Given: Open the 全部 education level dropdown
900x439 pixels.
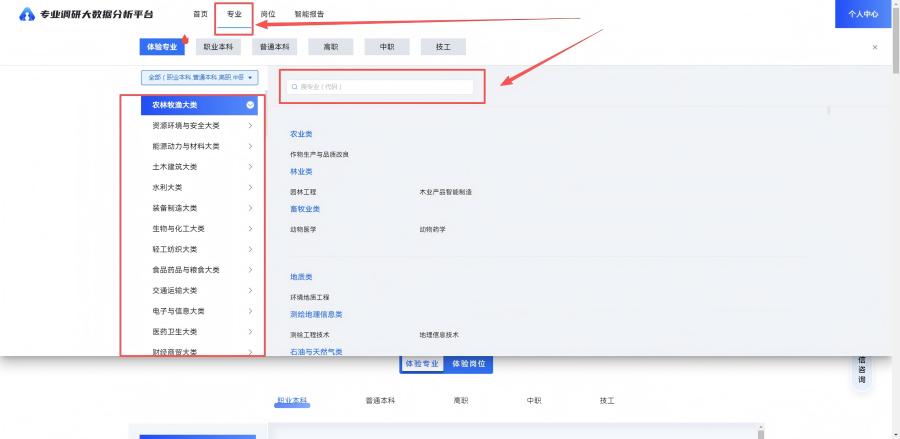Looking at the screenshot, I should coord(200,77).
